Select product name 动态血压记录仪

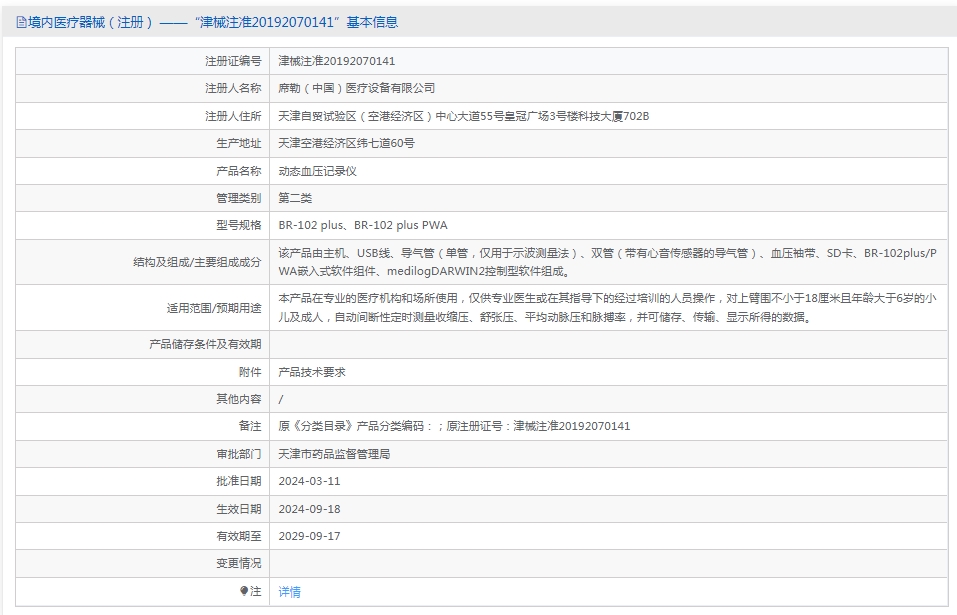pyautogui.click(x=317, y=171)
